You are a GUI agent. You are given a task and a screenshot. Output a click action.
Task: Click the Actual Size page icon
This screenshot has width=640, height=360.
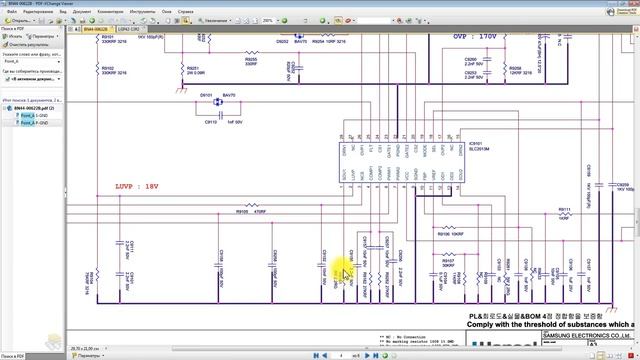click(x=238, y=20)
